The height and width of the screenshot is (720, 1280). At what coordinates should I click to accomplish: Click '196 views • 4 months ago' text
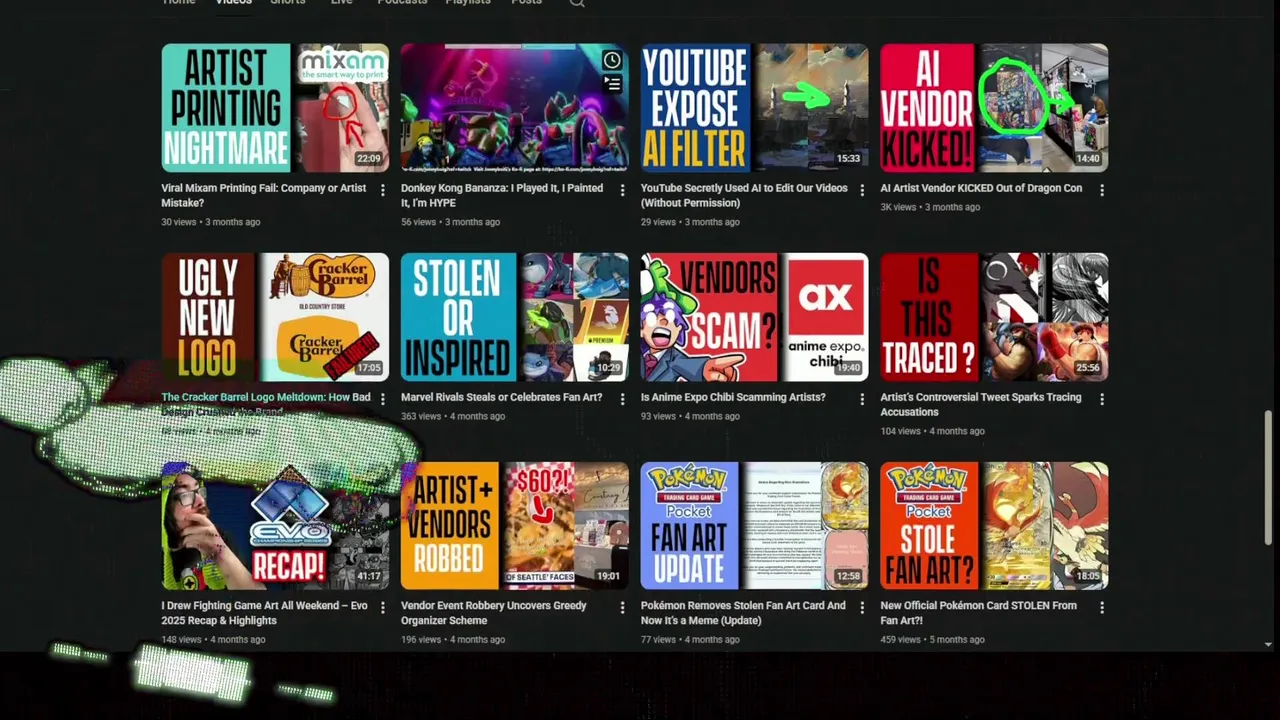[453, 640]
